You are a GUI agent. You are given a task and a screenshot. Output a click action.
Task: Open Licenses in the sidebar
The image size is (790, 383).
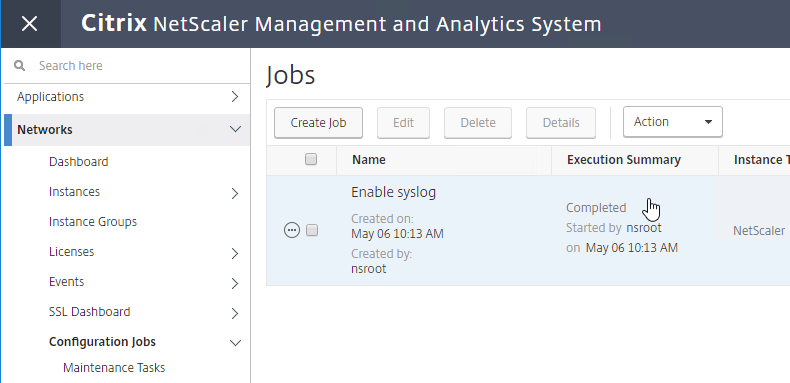[71, 251]
